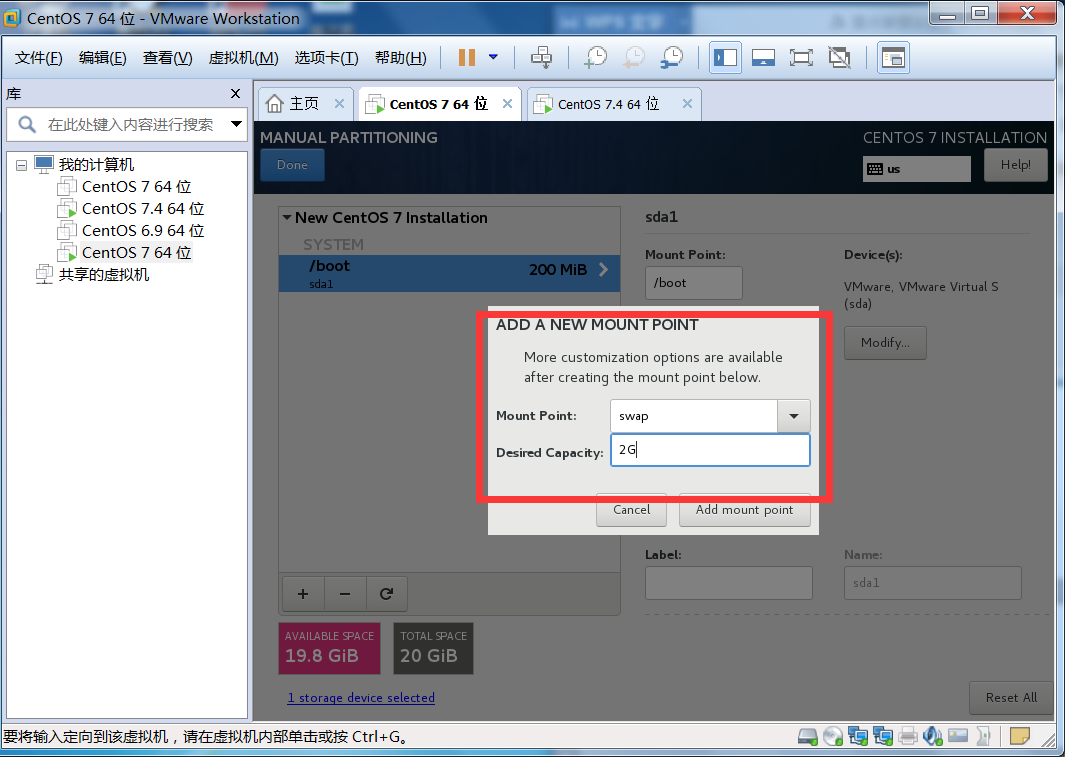The image size is (1065, 757).
Task: Click the Done button in Manual Partitioning
Action: pyautogui.click(x=292, y=165)
